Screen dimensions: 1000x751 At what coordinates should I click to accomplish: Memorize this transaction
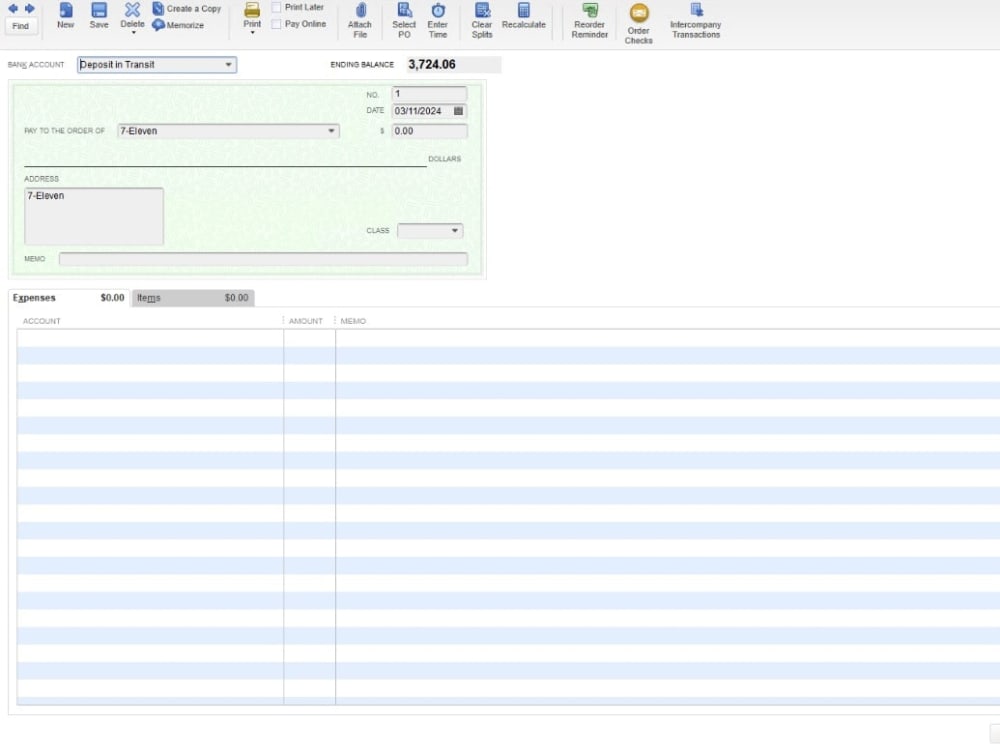178,25
